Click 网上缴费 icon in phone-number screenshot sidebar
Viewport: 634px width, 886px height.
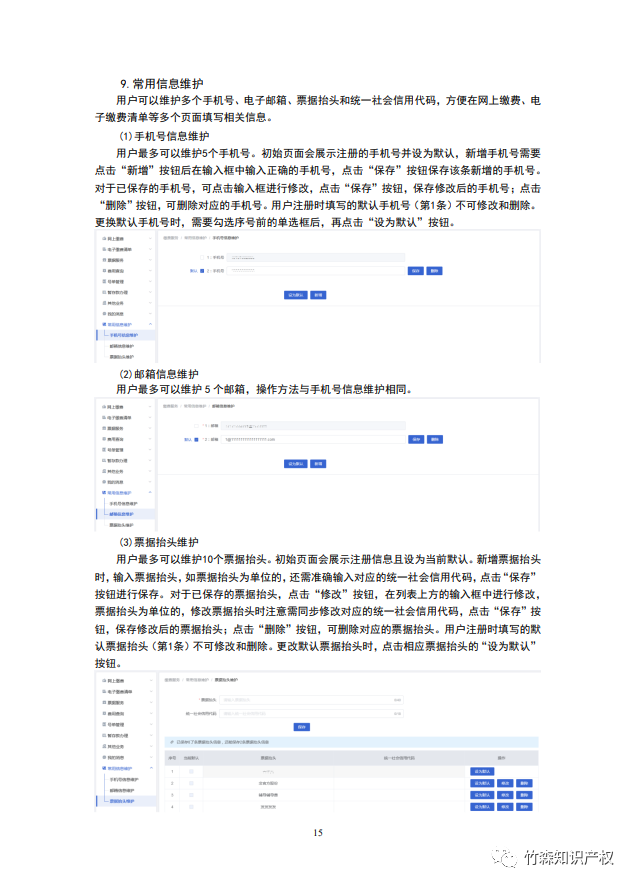pyautogui.click(x=104, y=239)
